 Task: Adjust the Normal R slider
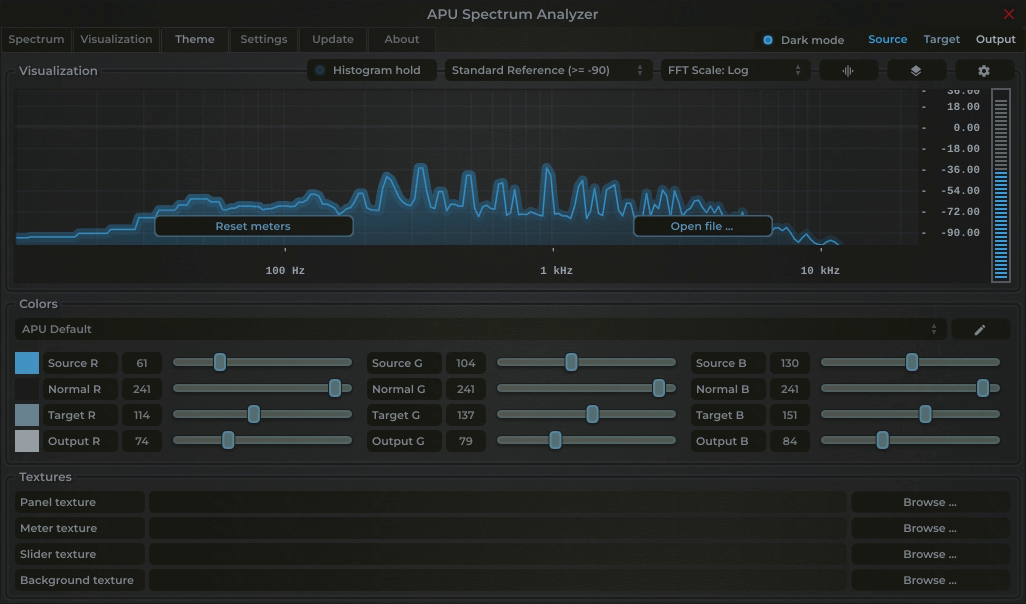(262, 389)
